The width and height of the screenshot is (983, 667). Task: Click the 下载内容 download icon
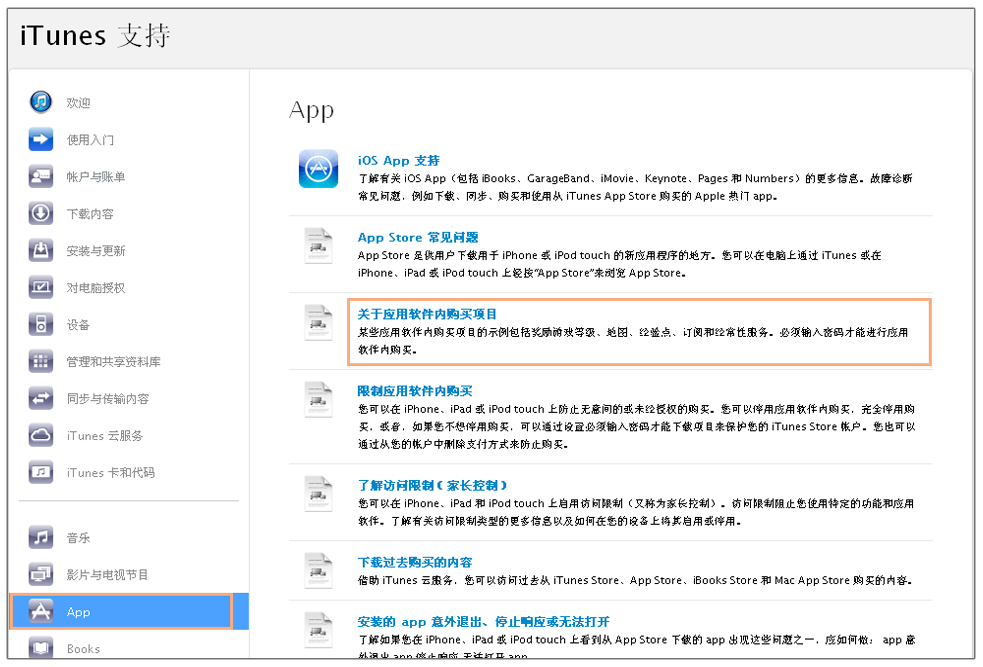click(x=41, y=213)
